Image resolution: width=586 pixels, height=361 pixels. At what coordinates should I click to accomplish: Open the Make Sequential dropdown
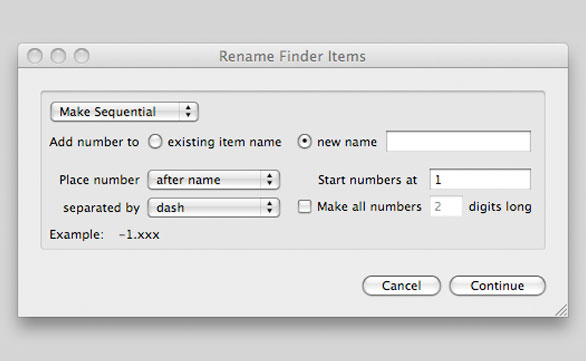click(124, 112)
